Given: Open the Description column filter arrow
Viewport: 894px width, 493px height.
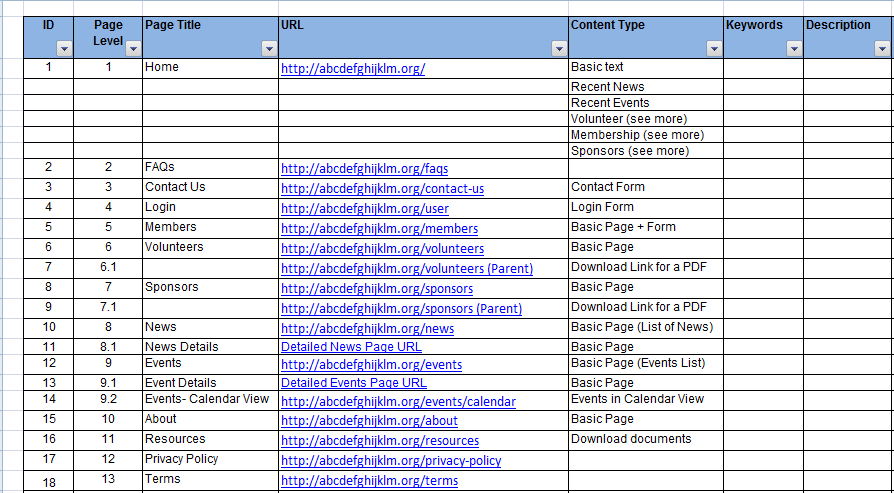Looking at the screenshot, I should click(x=881, y=50).
